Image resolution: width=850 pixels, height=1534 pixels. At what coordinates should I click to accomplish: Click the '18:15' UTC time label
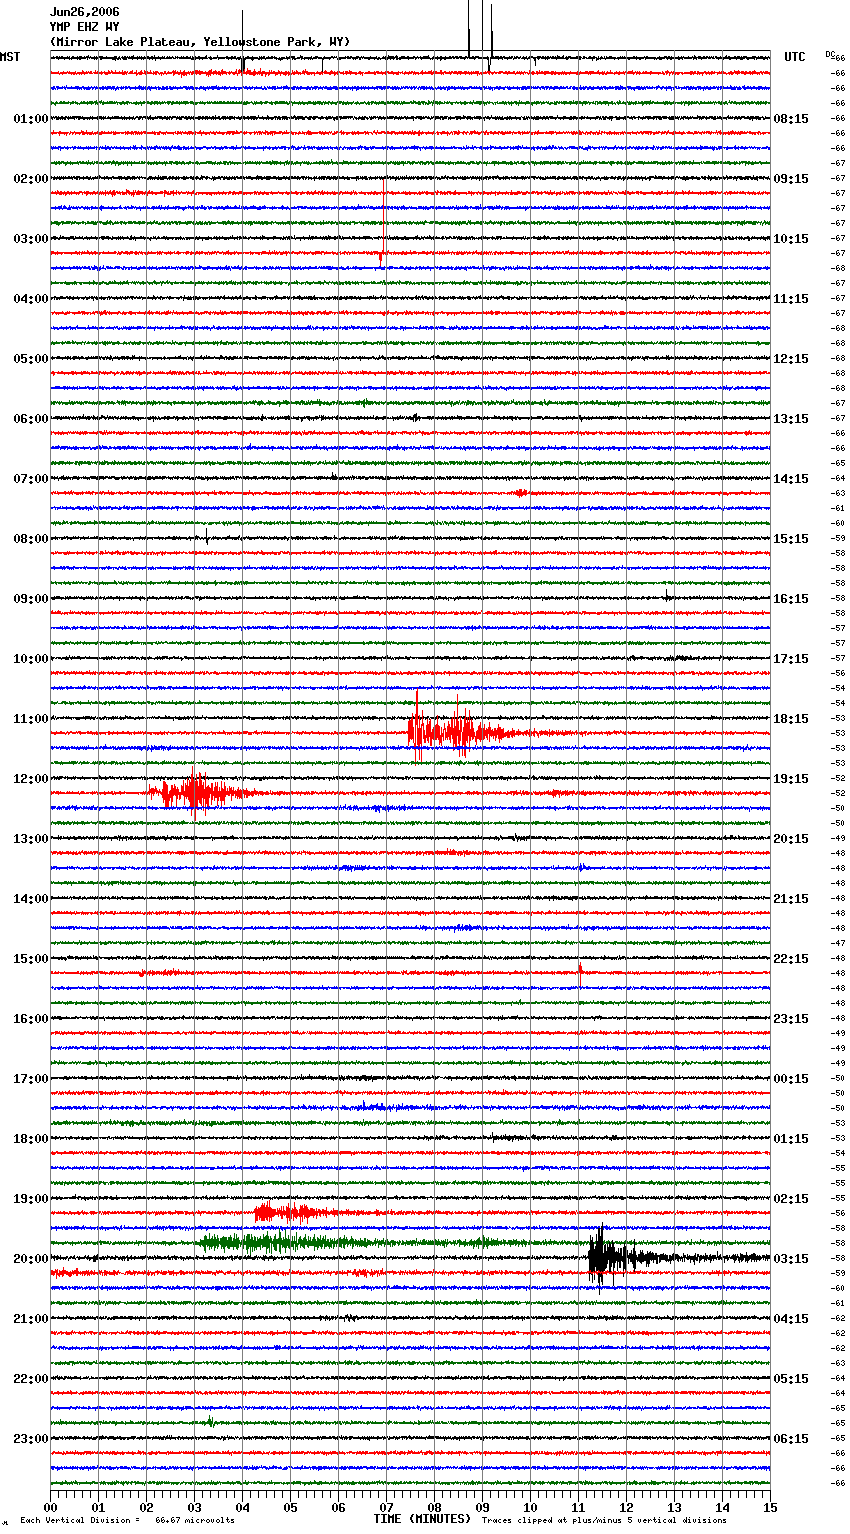791,719
